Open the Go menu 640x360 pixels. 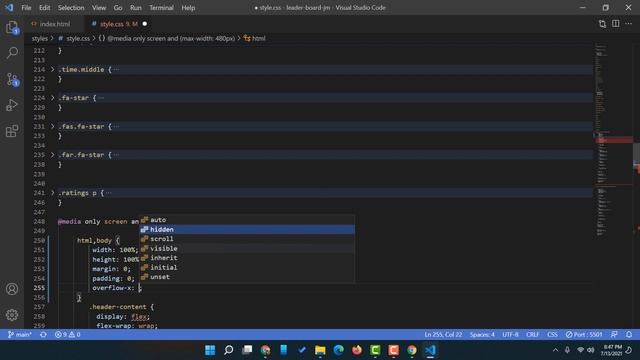pos(118,8)
